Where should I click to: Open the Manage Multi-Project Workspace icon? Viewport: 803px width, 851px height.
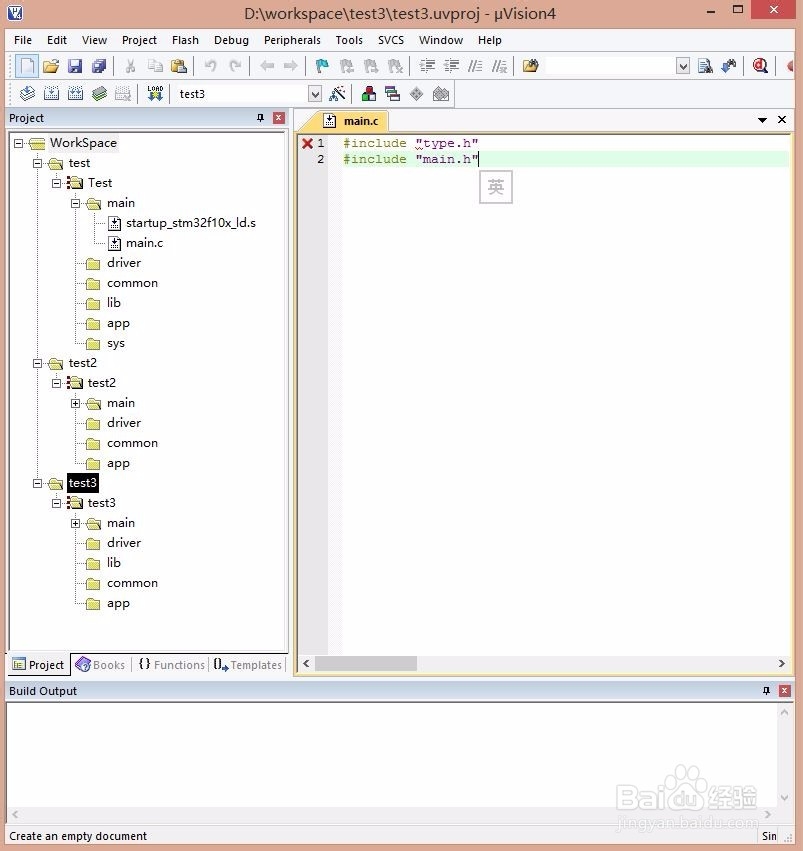pos(392,94)
